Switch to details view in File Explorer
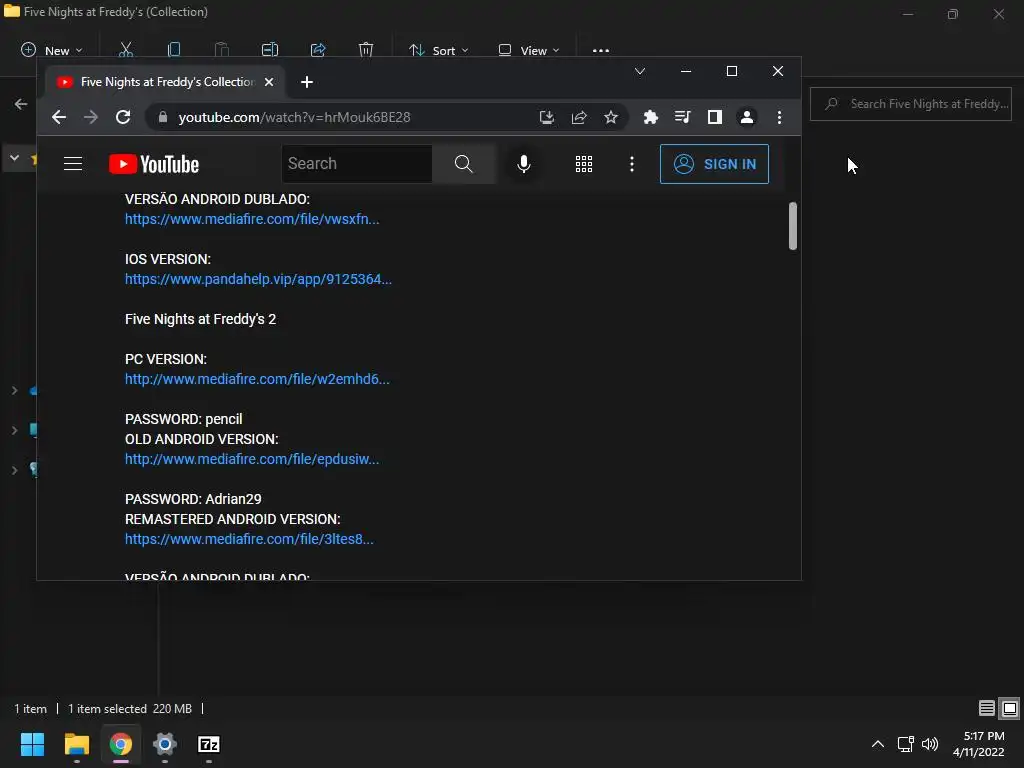This screenshot has height=768, width=1024. click(987, 709)
